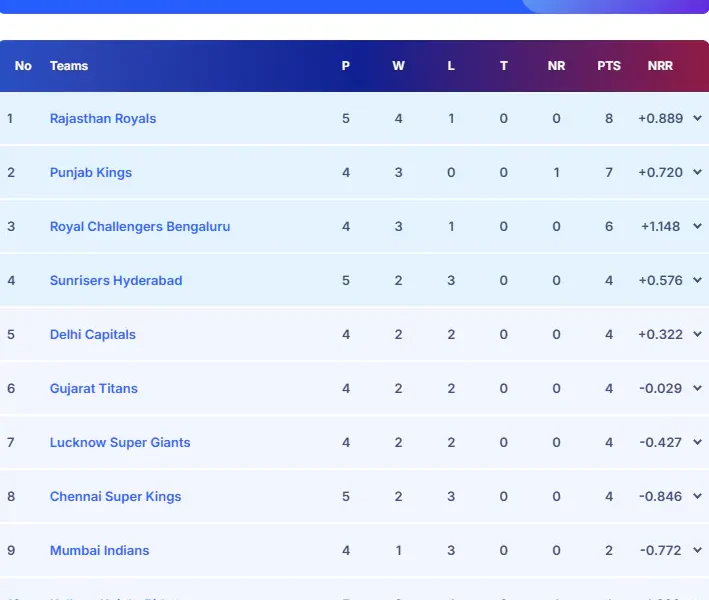Expand the Chennai Super Kings chevron

(x=697, y=496)
